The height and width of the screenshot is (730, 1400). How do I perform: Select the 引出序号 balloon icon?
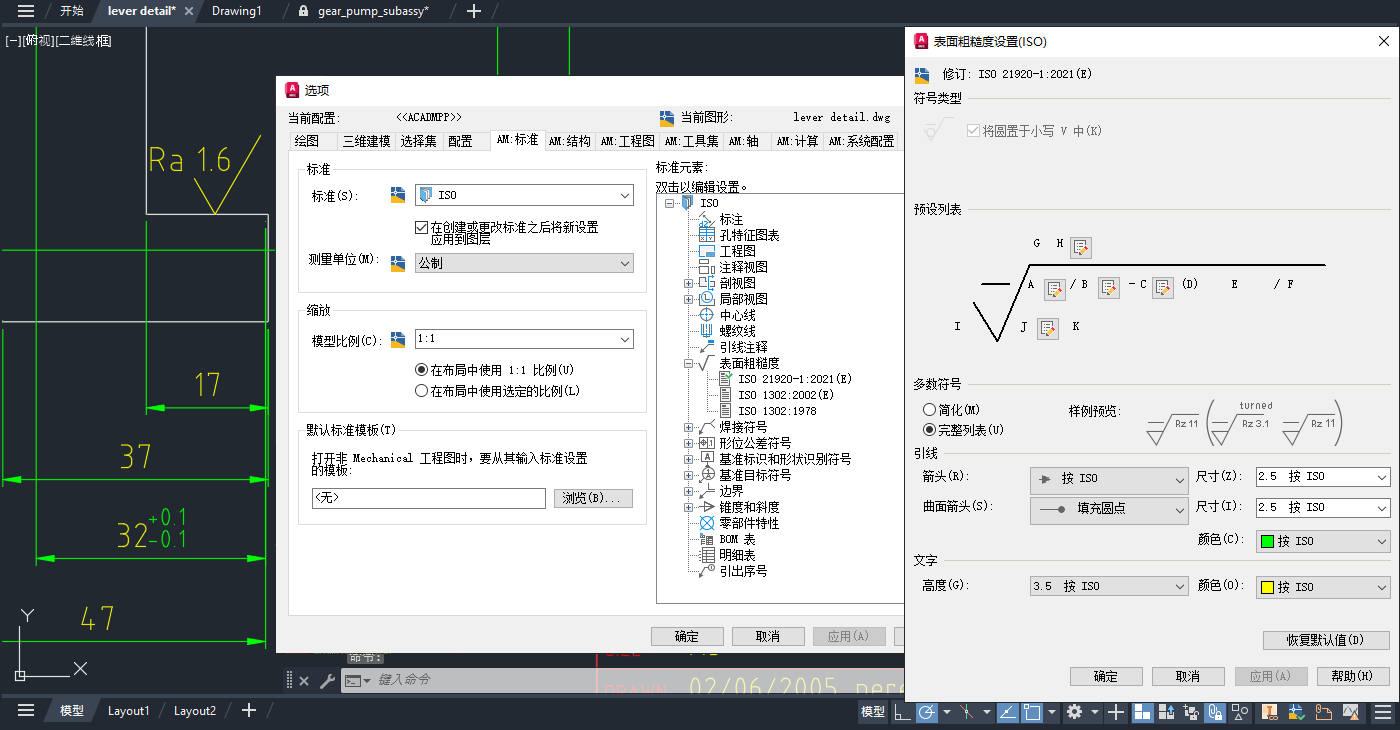(x=707, y=571)
